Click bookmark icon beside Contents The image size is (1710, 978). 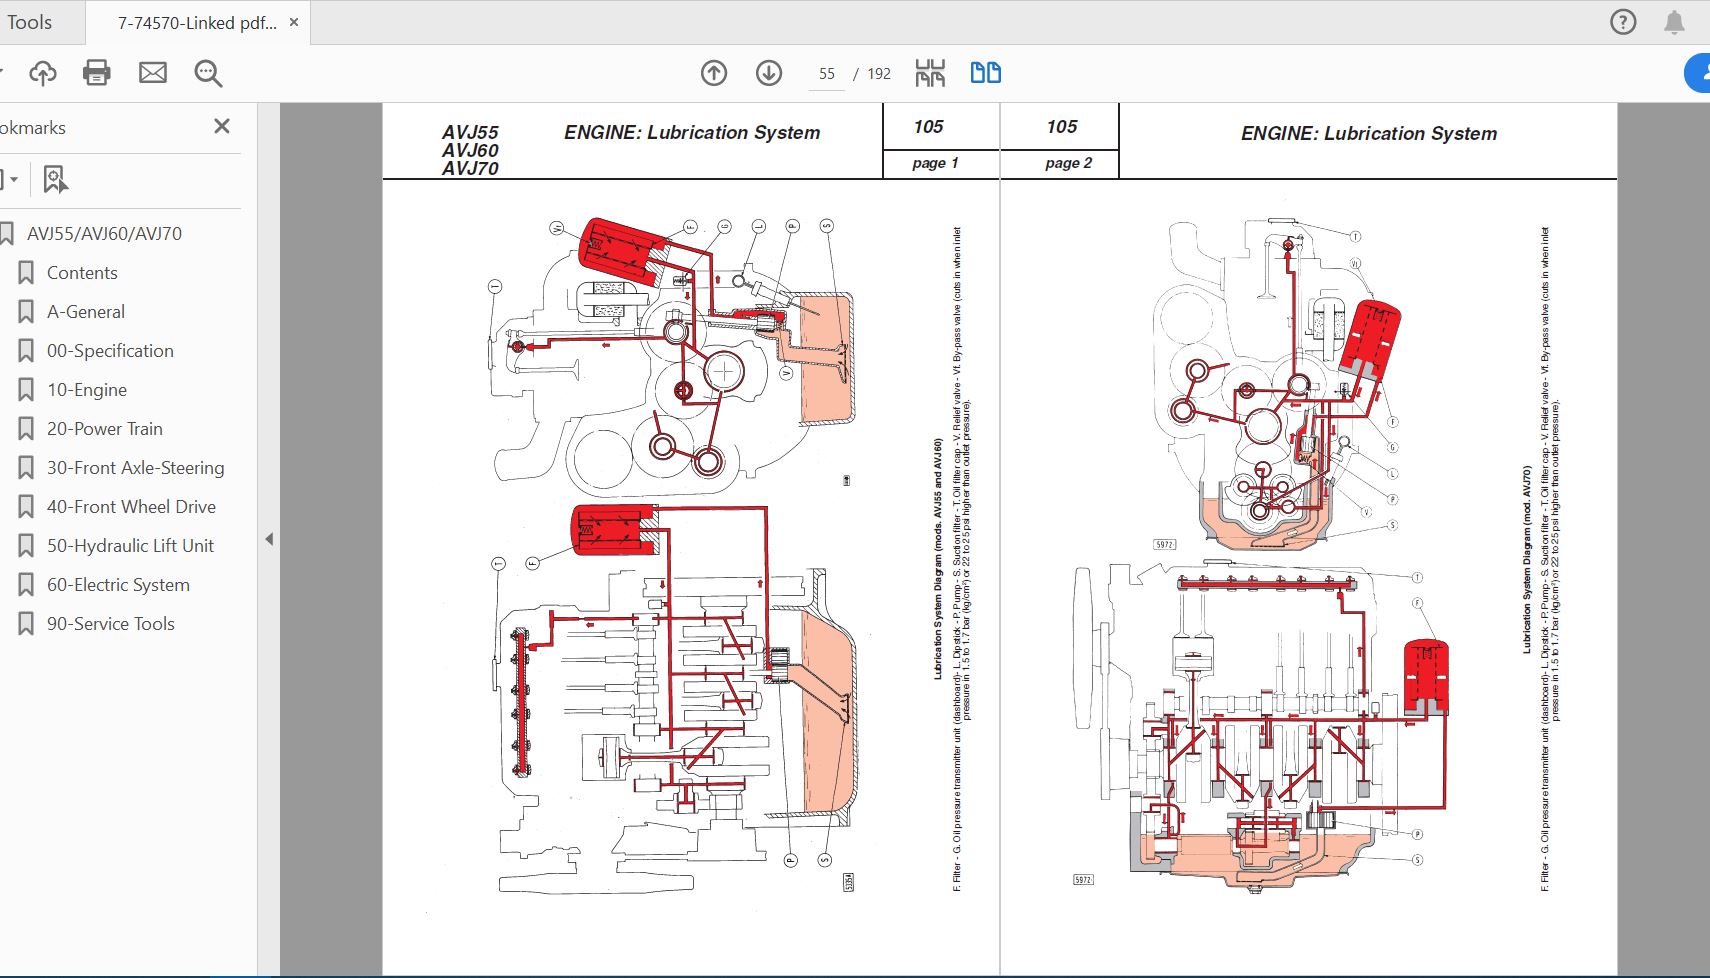pyautogui.click(x=26, y=273)
